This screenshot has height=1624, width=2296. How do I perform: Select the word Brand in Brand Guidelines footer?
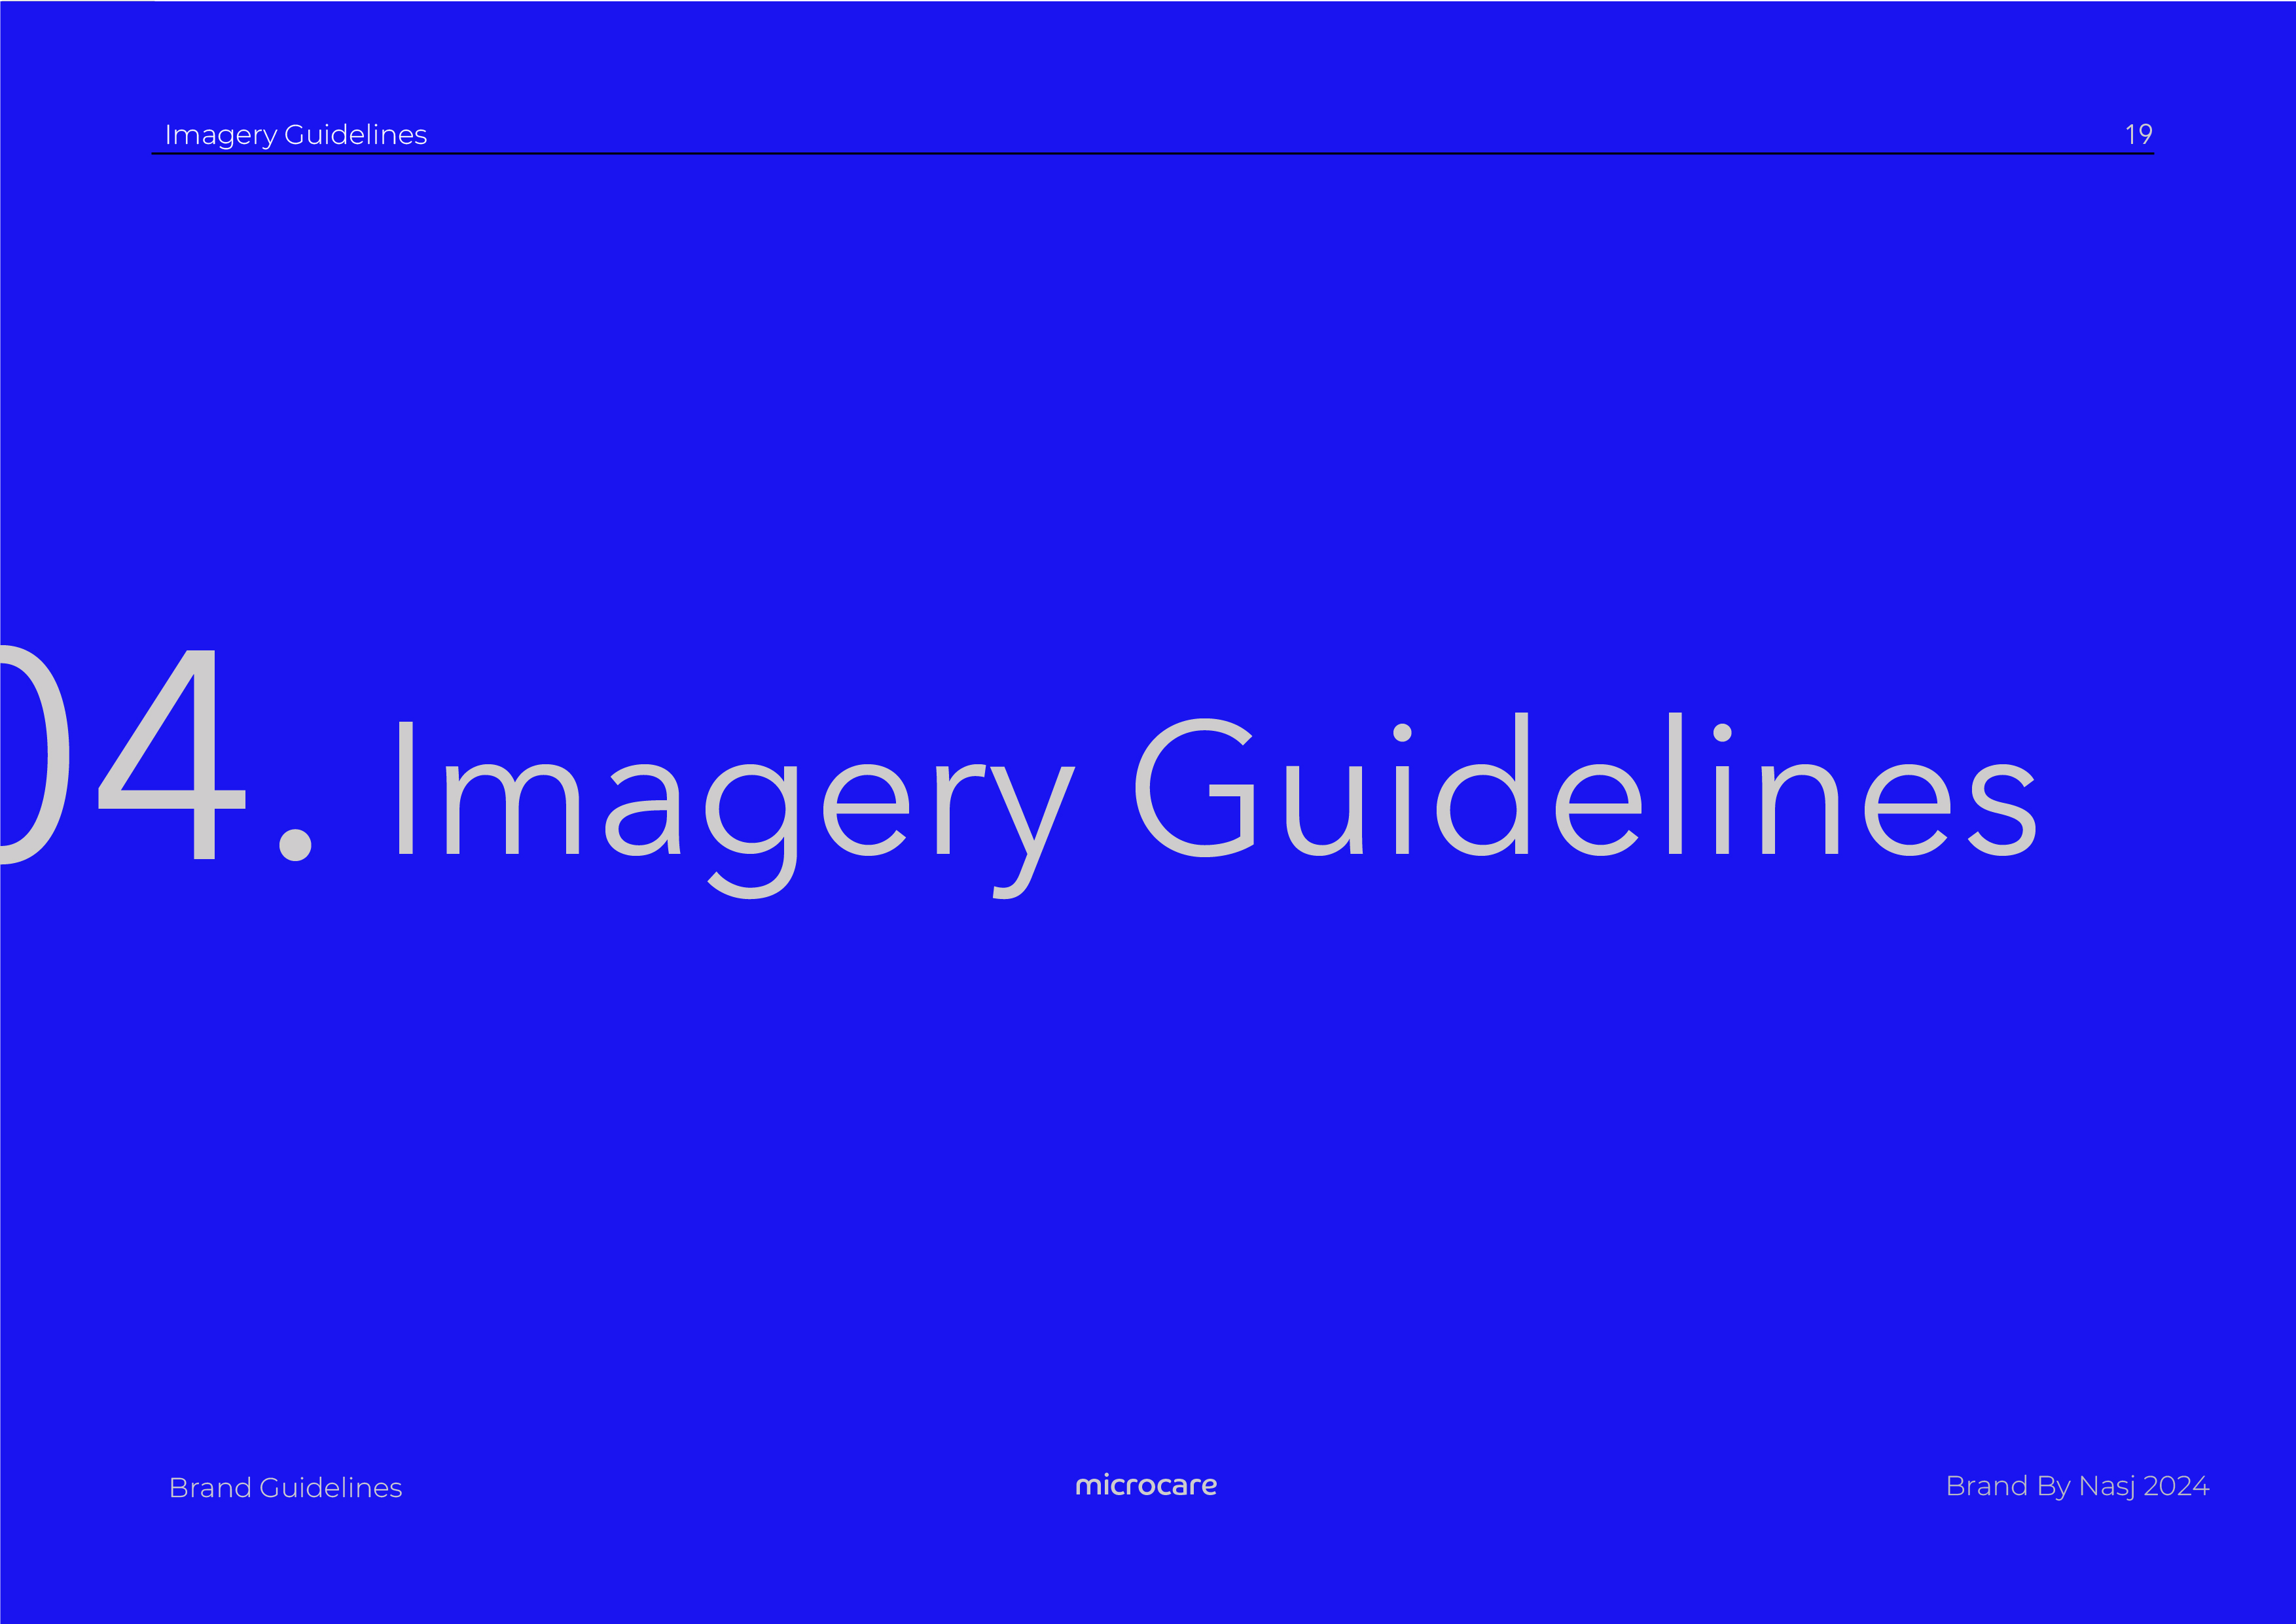(210, 1488)
